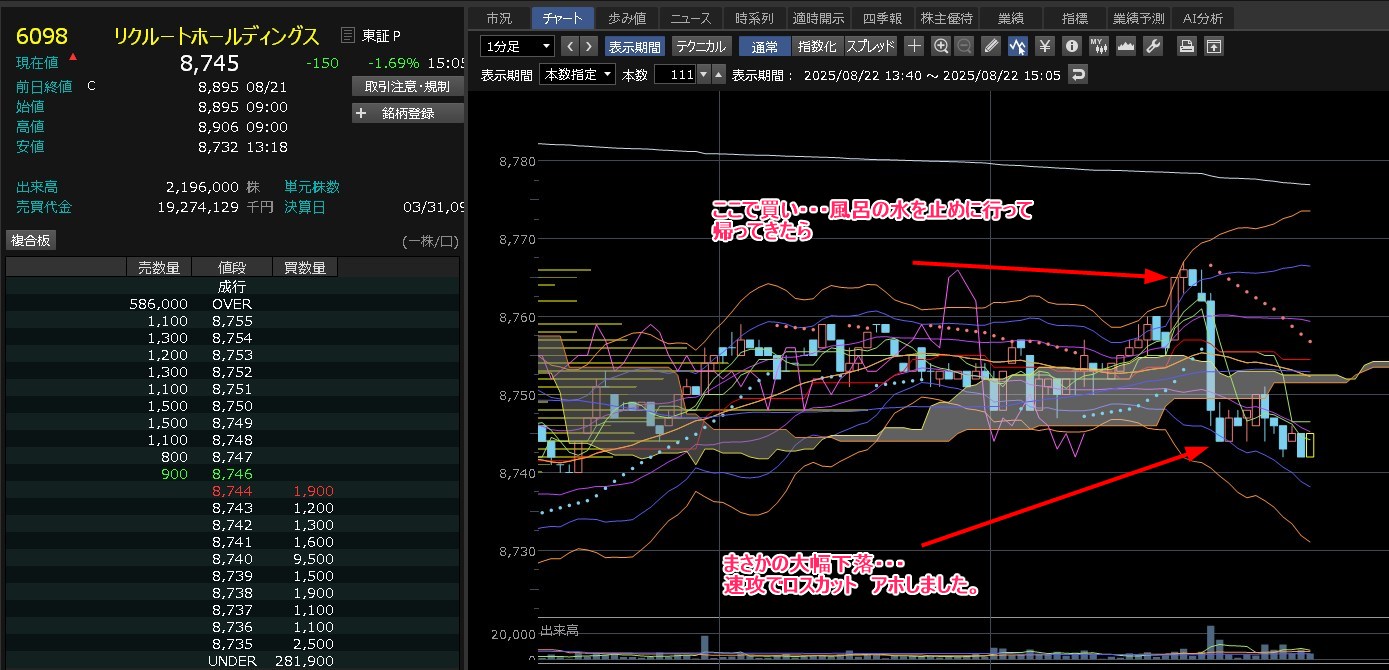This screenshot has width=1389, height=670.
Task: Click the yen price display icon
Action: (1045, 46)
